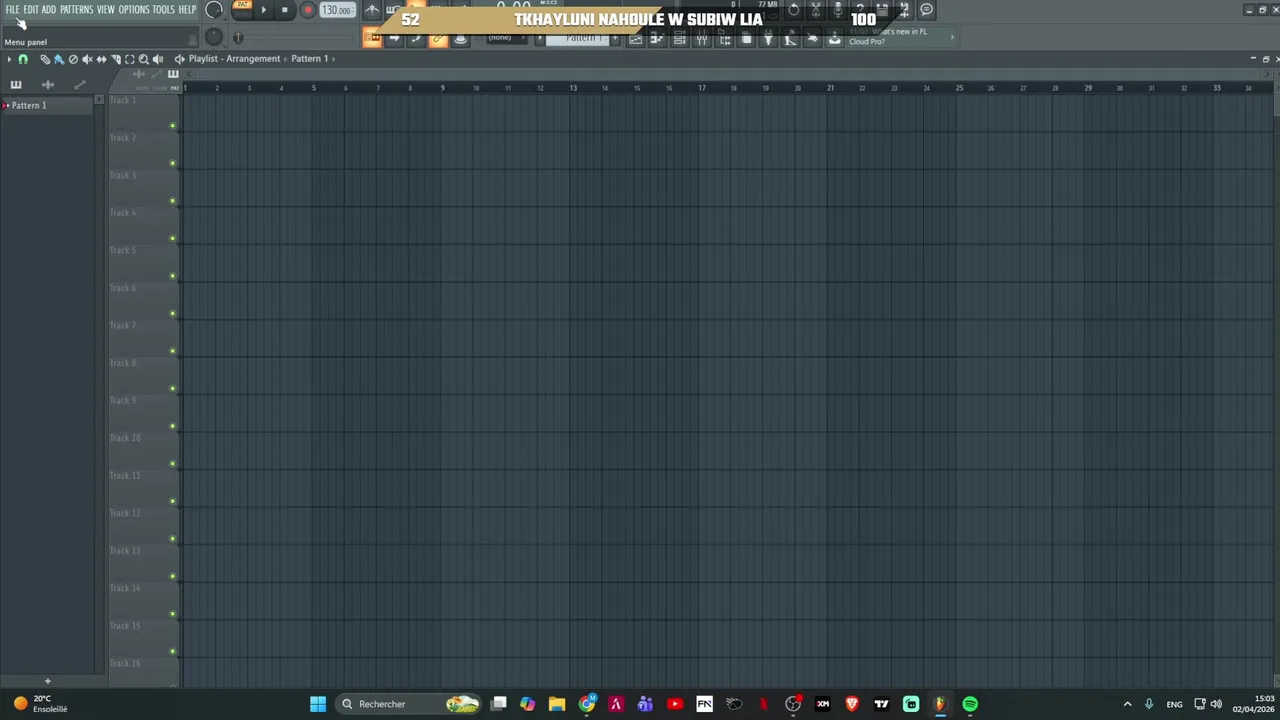The width and height of the screenshot is (1280, 720).
Task: Mute Track 11 with its green dot
Action: coord(172,501)
